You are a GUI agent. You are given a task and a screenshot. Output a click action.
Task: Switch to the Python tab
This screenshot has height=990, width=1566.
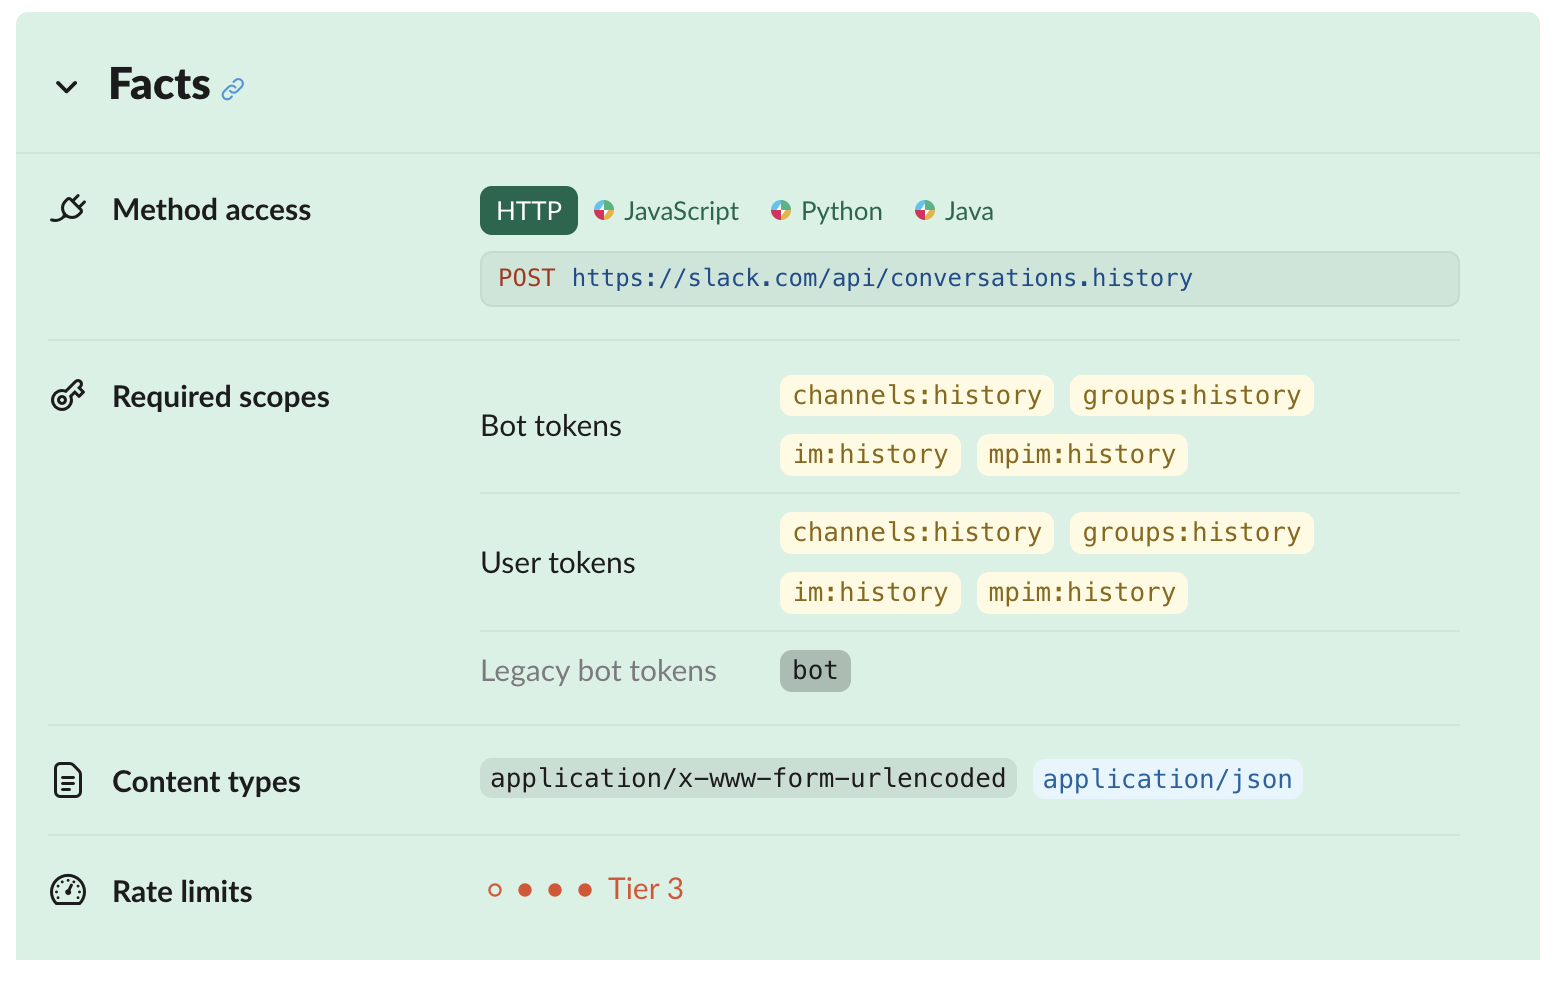click(x=827, y=211)
